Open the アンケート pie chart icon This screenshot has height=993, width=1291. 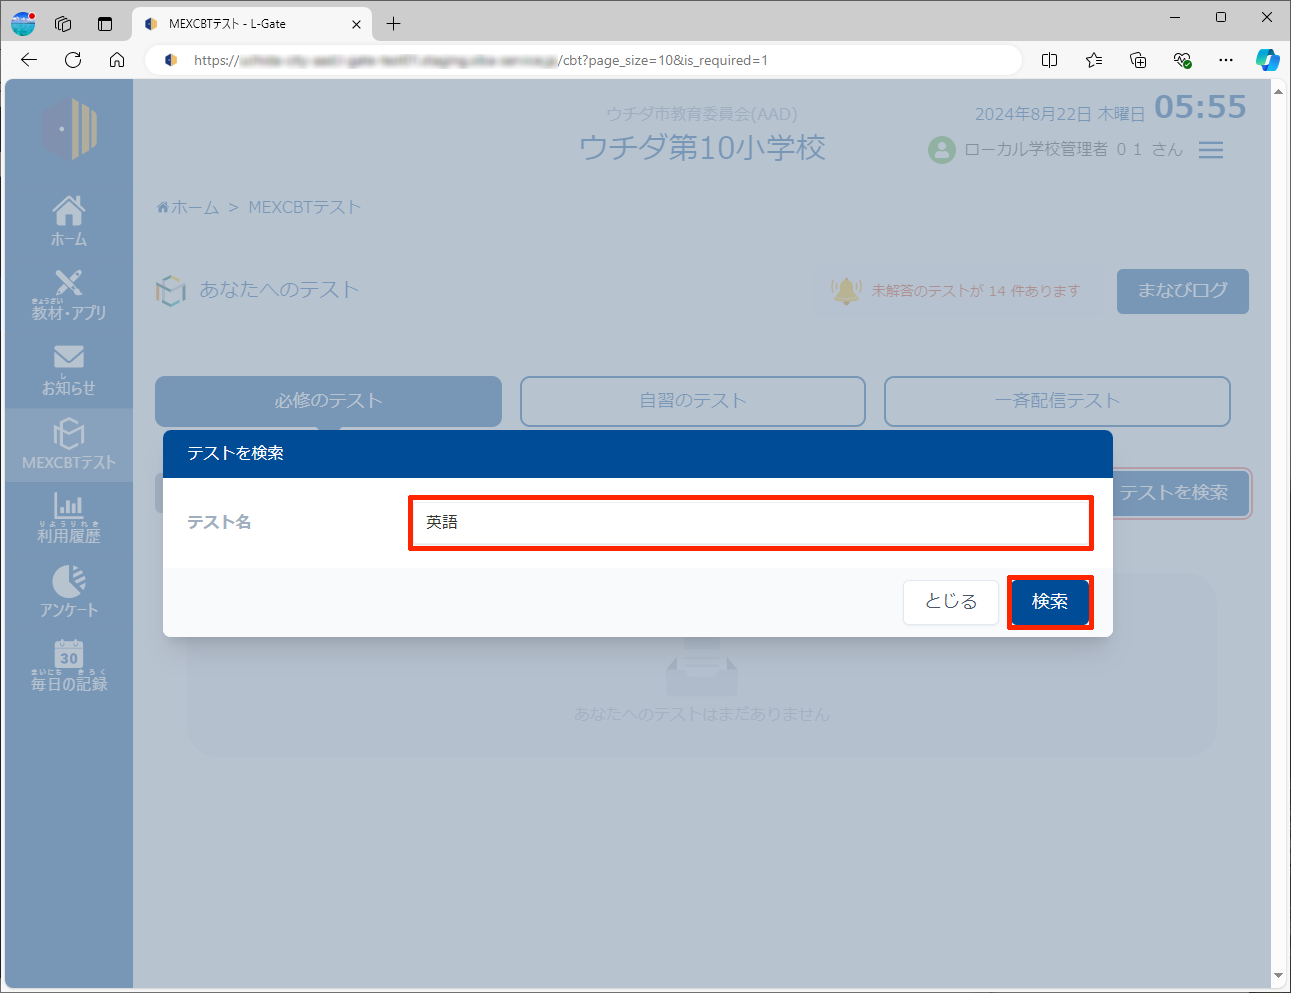coord(69,591)
